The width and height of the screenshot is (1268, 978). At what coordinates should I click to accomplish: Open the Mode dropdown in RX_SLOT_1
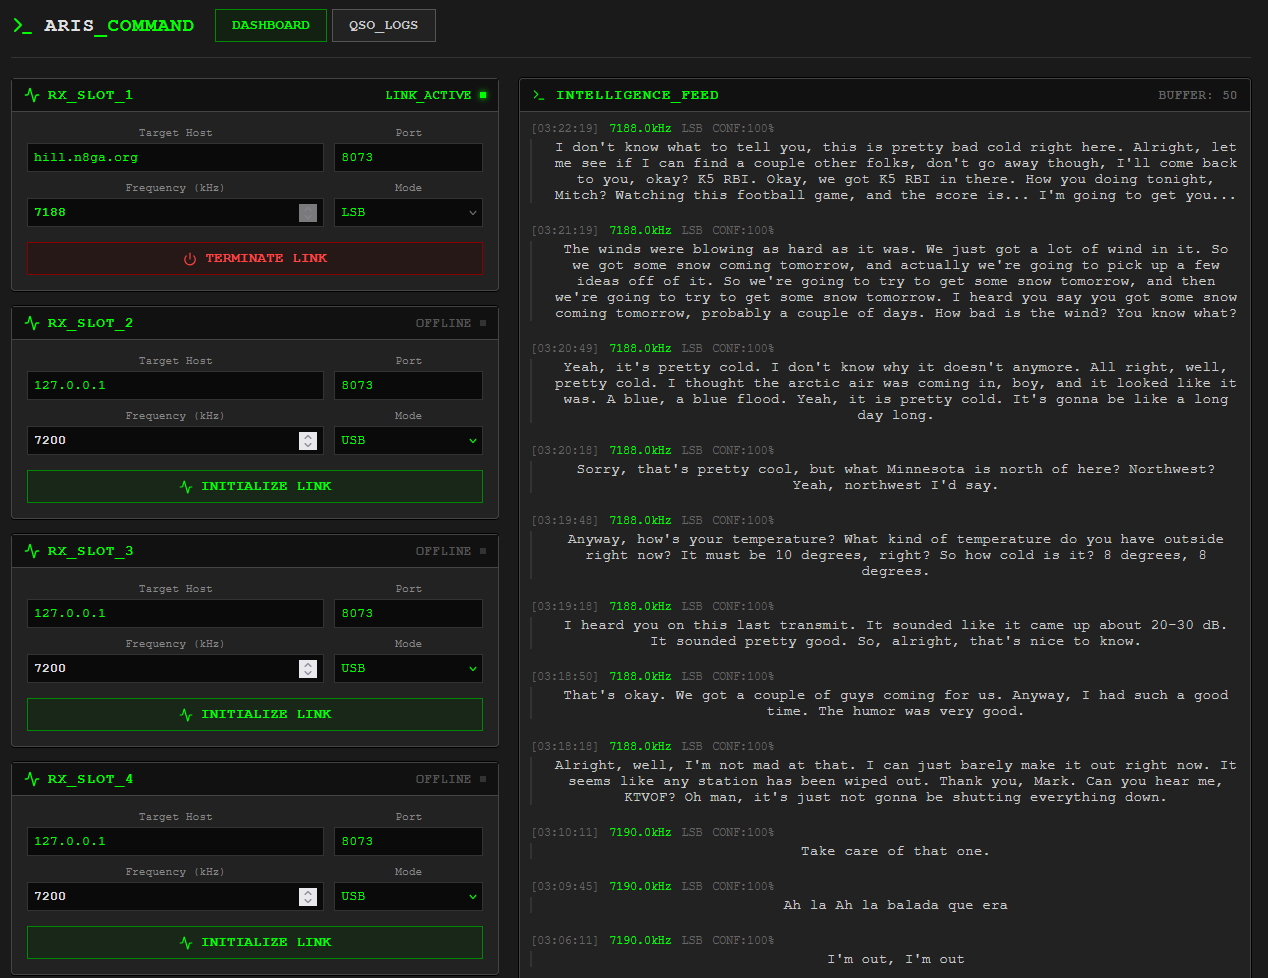tap(408, 212)
